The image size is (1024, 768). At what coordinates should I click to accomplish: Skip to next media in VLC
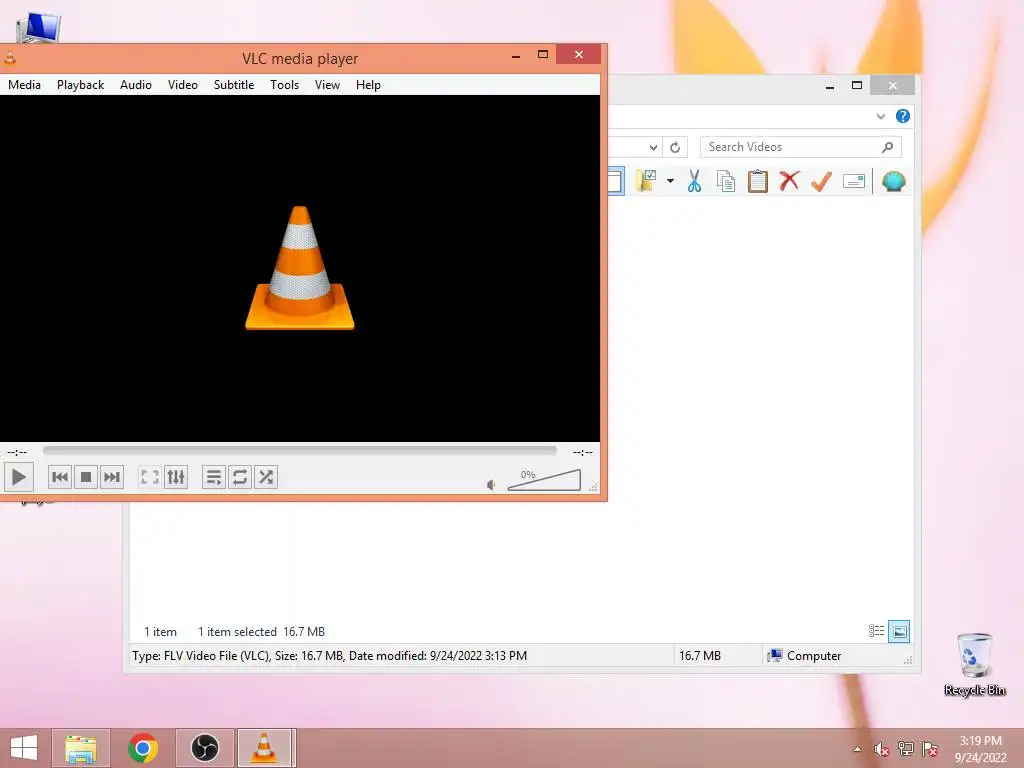[x=112, y=477]
